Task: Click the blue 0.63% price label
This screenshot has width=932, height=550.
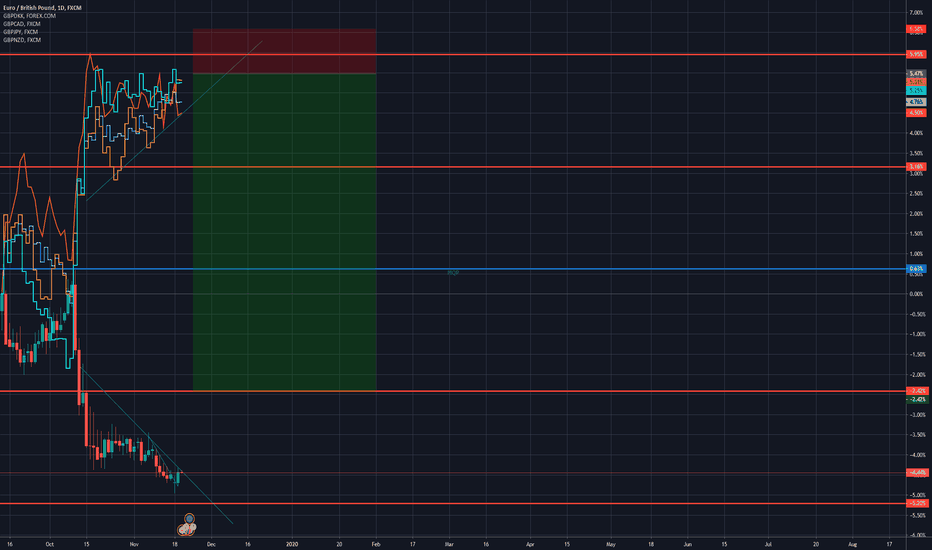Action: (916, 269)
